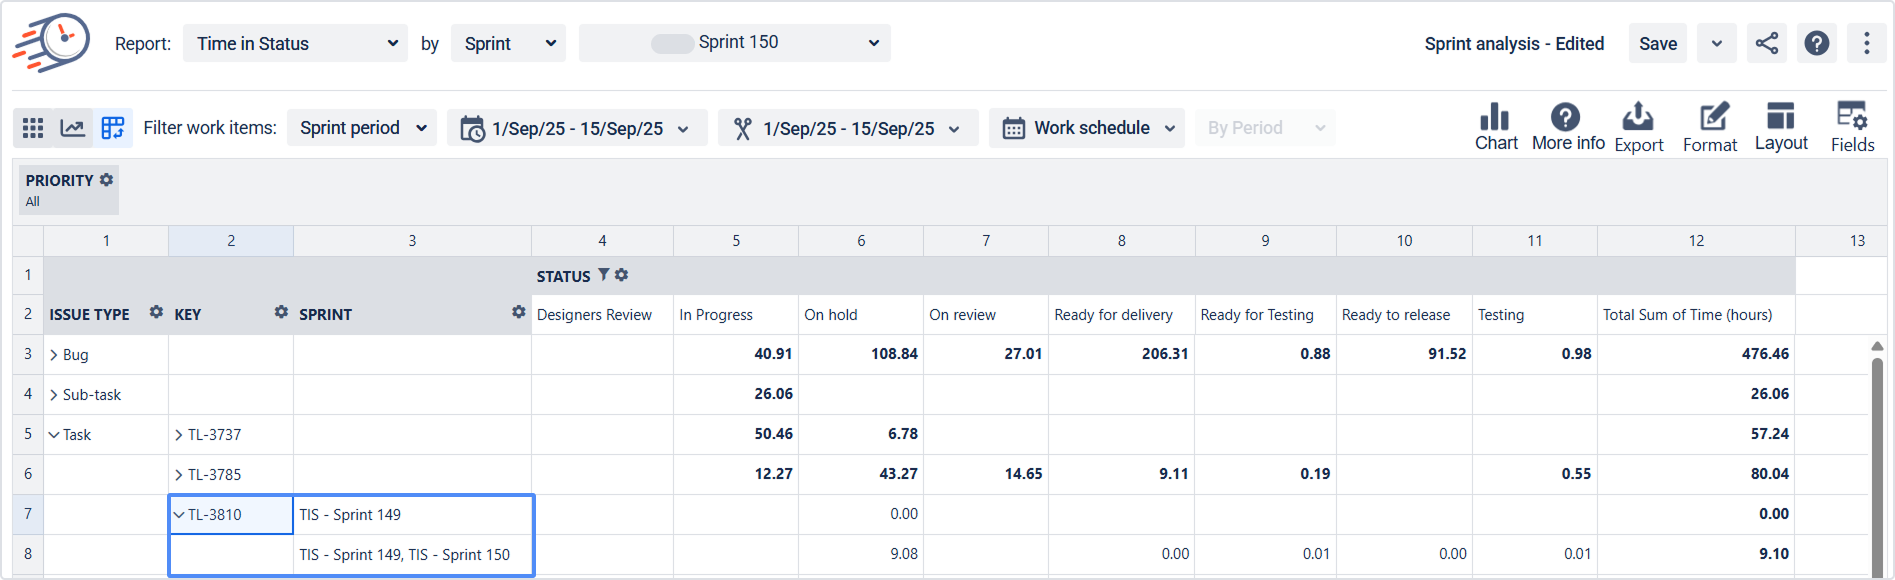Viewport: 1895px width, 580px height.
Task: Open the Fields configuration
Action: (1852, 127)
